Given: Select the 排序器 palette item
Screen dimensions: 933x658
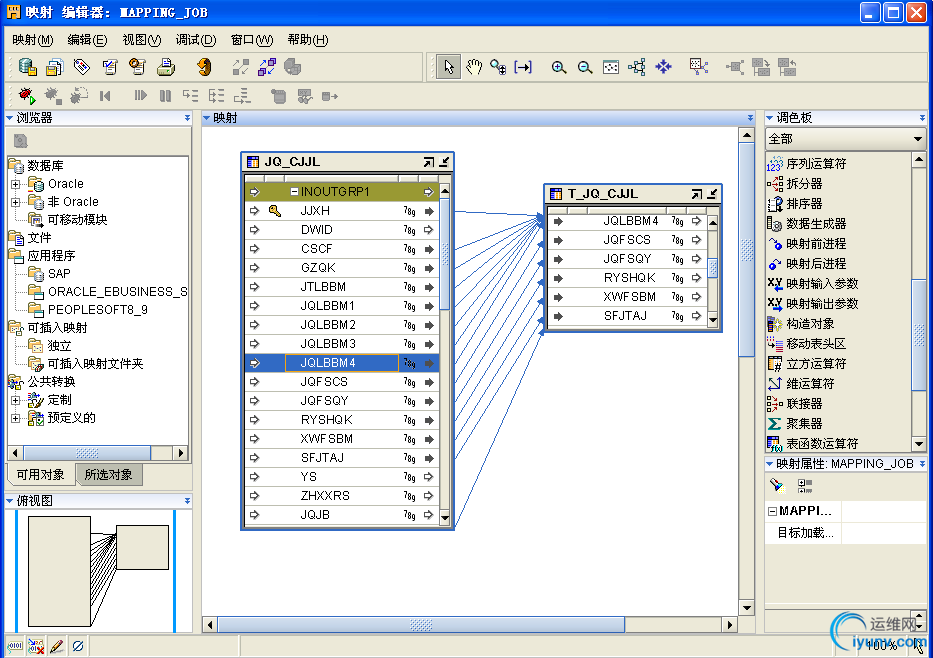Looking at the screenshot, I should click(x=795, y=204).
